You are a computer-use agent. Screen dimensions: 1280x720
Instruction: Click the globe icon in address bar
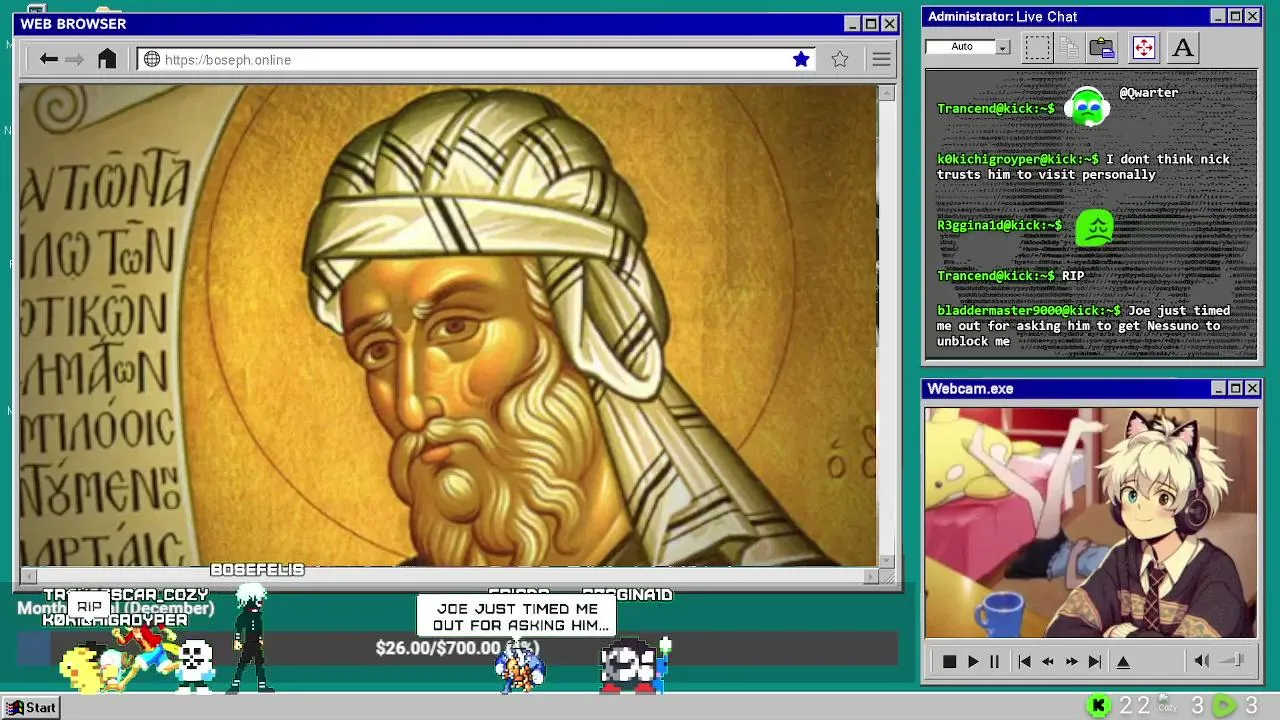point(152,59)
